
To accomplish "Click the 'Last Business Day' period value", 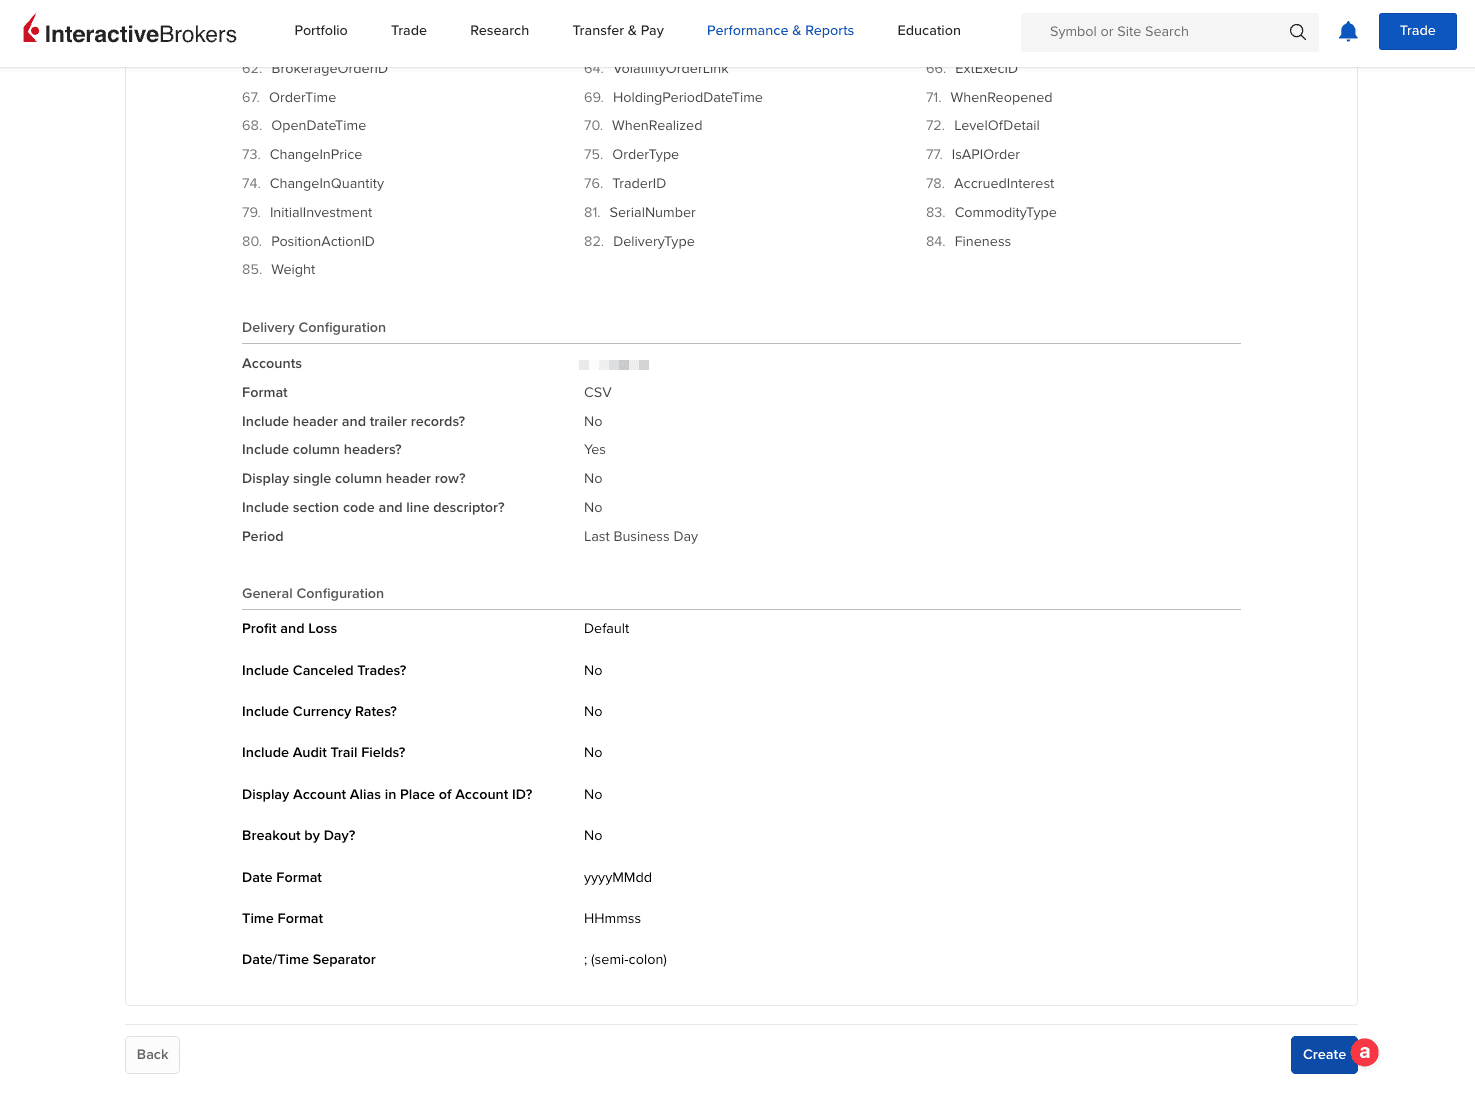I will [x=641, y=537].
